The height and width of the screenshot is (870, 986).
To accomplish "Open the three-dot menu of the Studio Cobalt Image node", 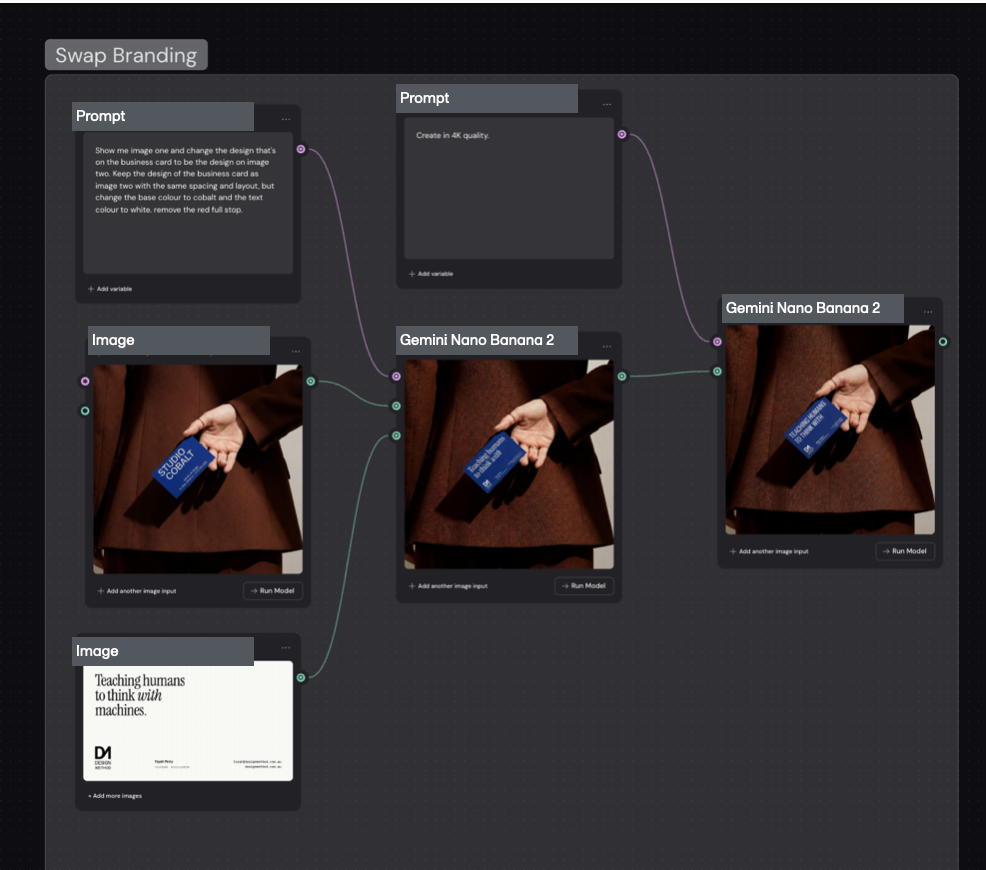I will [296, 351].
